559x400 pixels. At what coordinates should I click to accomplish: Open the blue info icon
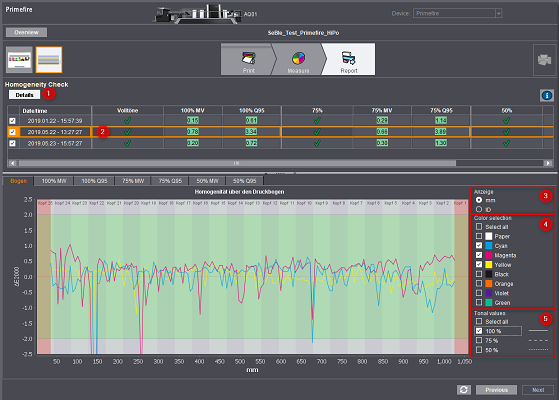(x=547, y=96)
